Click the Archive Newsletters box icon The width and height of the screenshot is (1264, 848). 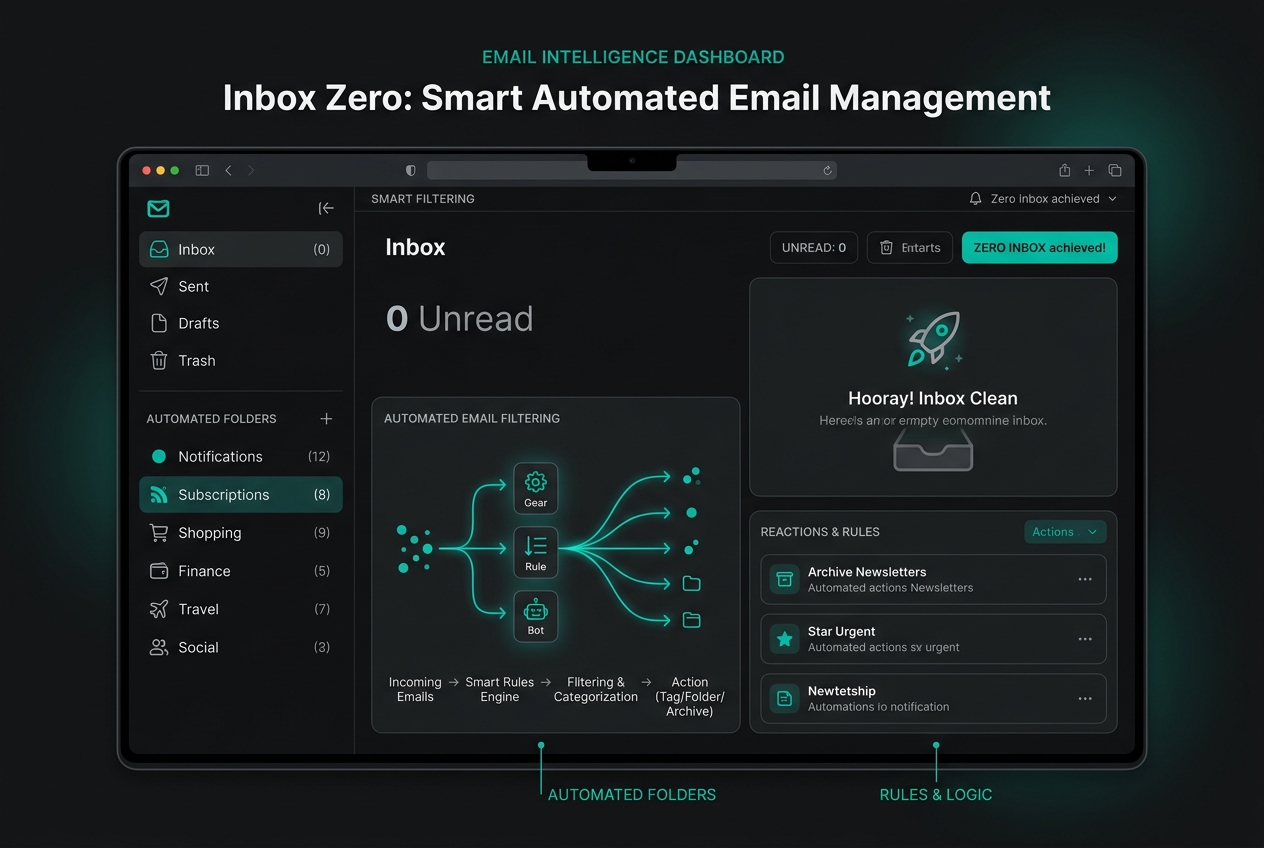pos(785,580)
